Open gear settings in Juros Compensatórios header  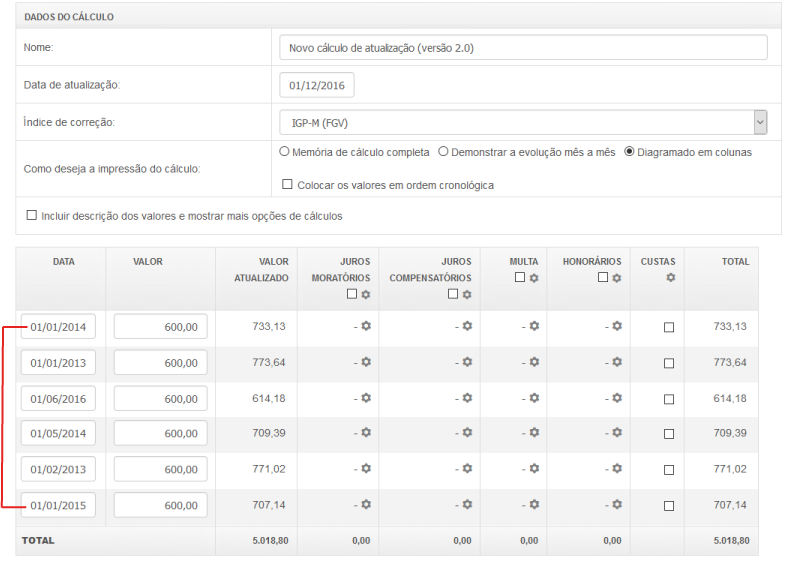click(x=467, y=294)
